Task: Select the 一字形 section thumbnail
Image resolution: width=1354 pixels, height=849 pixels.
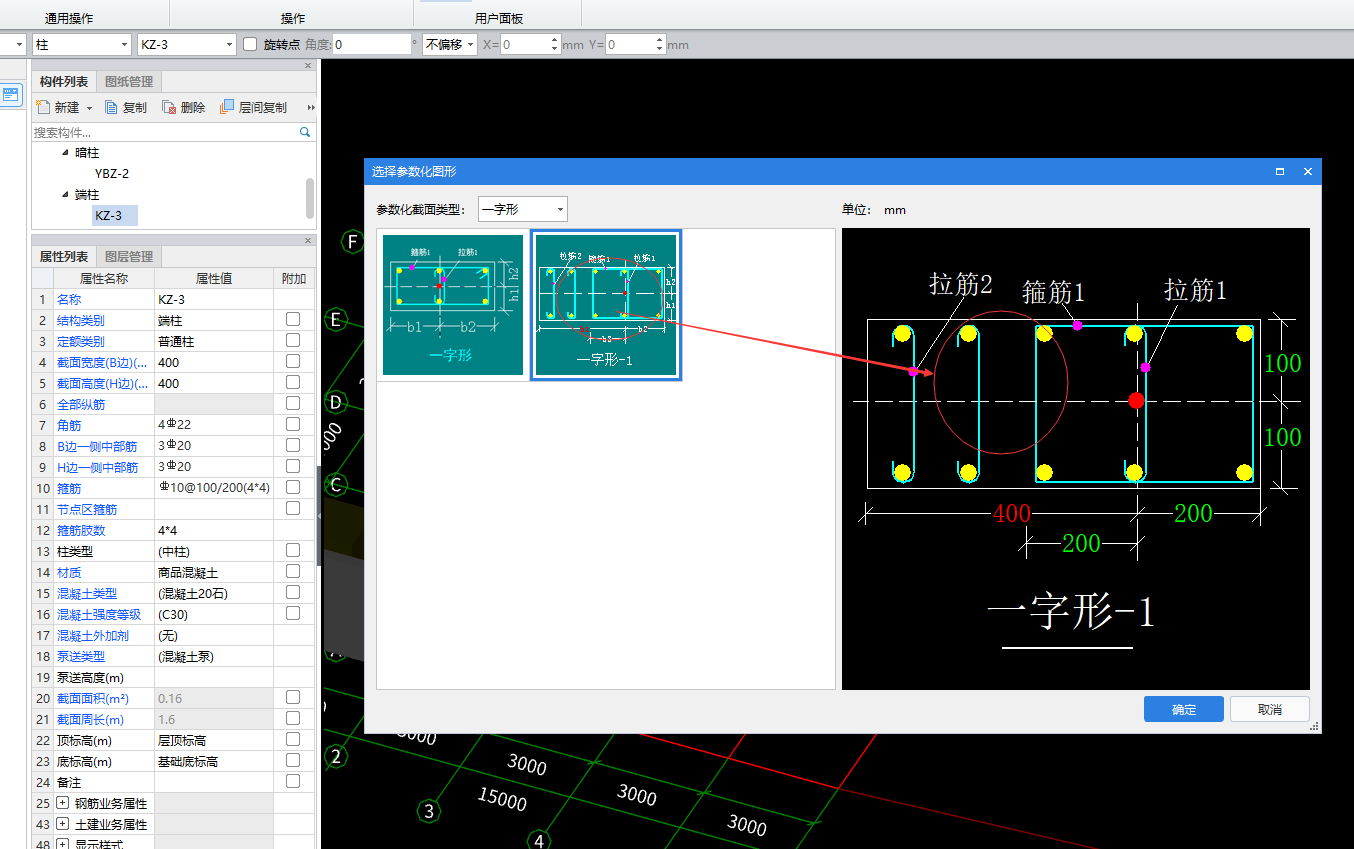Action: pyautogui.click(x=453, y=305)
